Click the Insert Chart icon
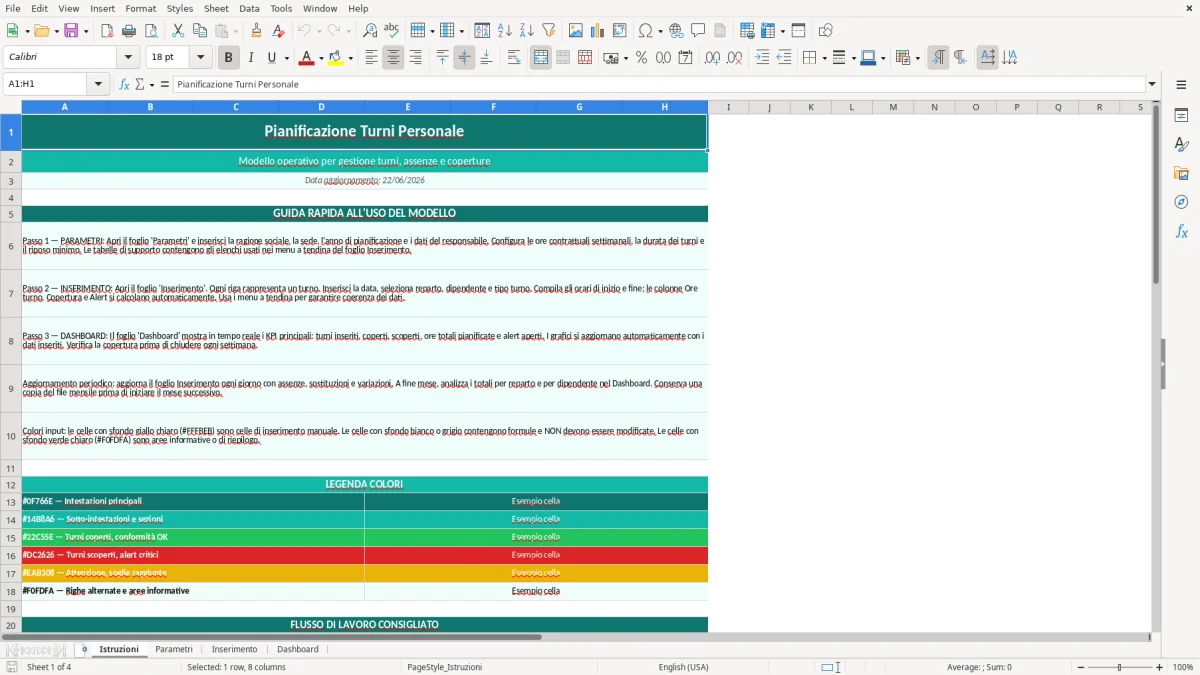Image resolution: width=1200 pixels, height=675 pixels. coord(598,31)
